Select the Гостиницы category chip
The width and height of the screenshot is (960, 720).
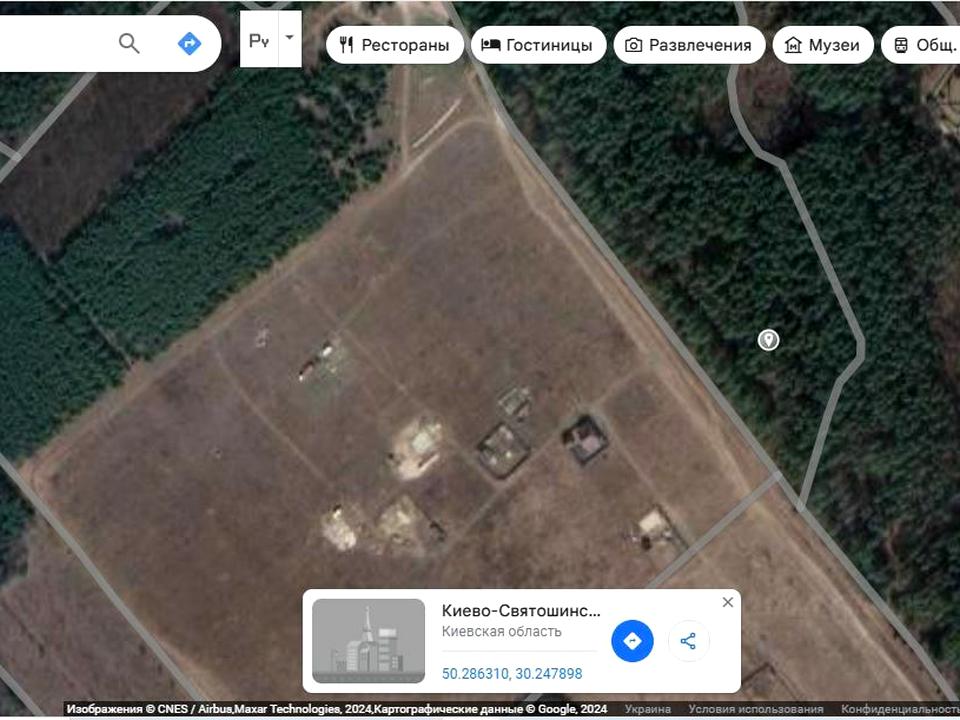click(x=538, y=45)
